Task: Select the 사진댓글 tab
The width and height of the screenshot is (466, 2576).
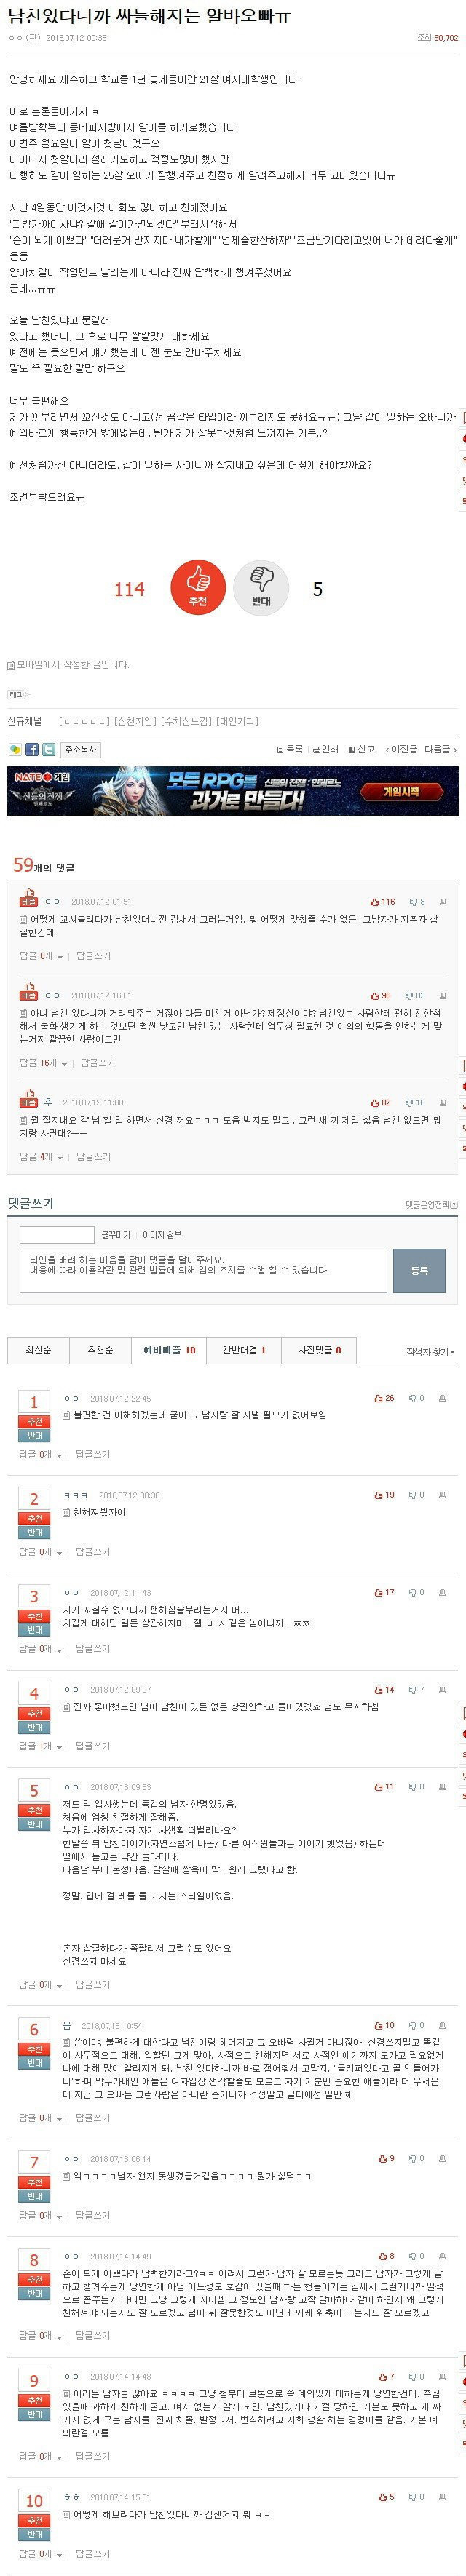Action: pos(319,1350)
